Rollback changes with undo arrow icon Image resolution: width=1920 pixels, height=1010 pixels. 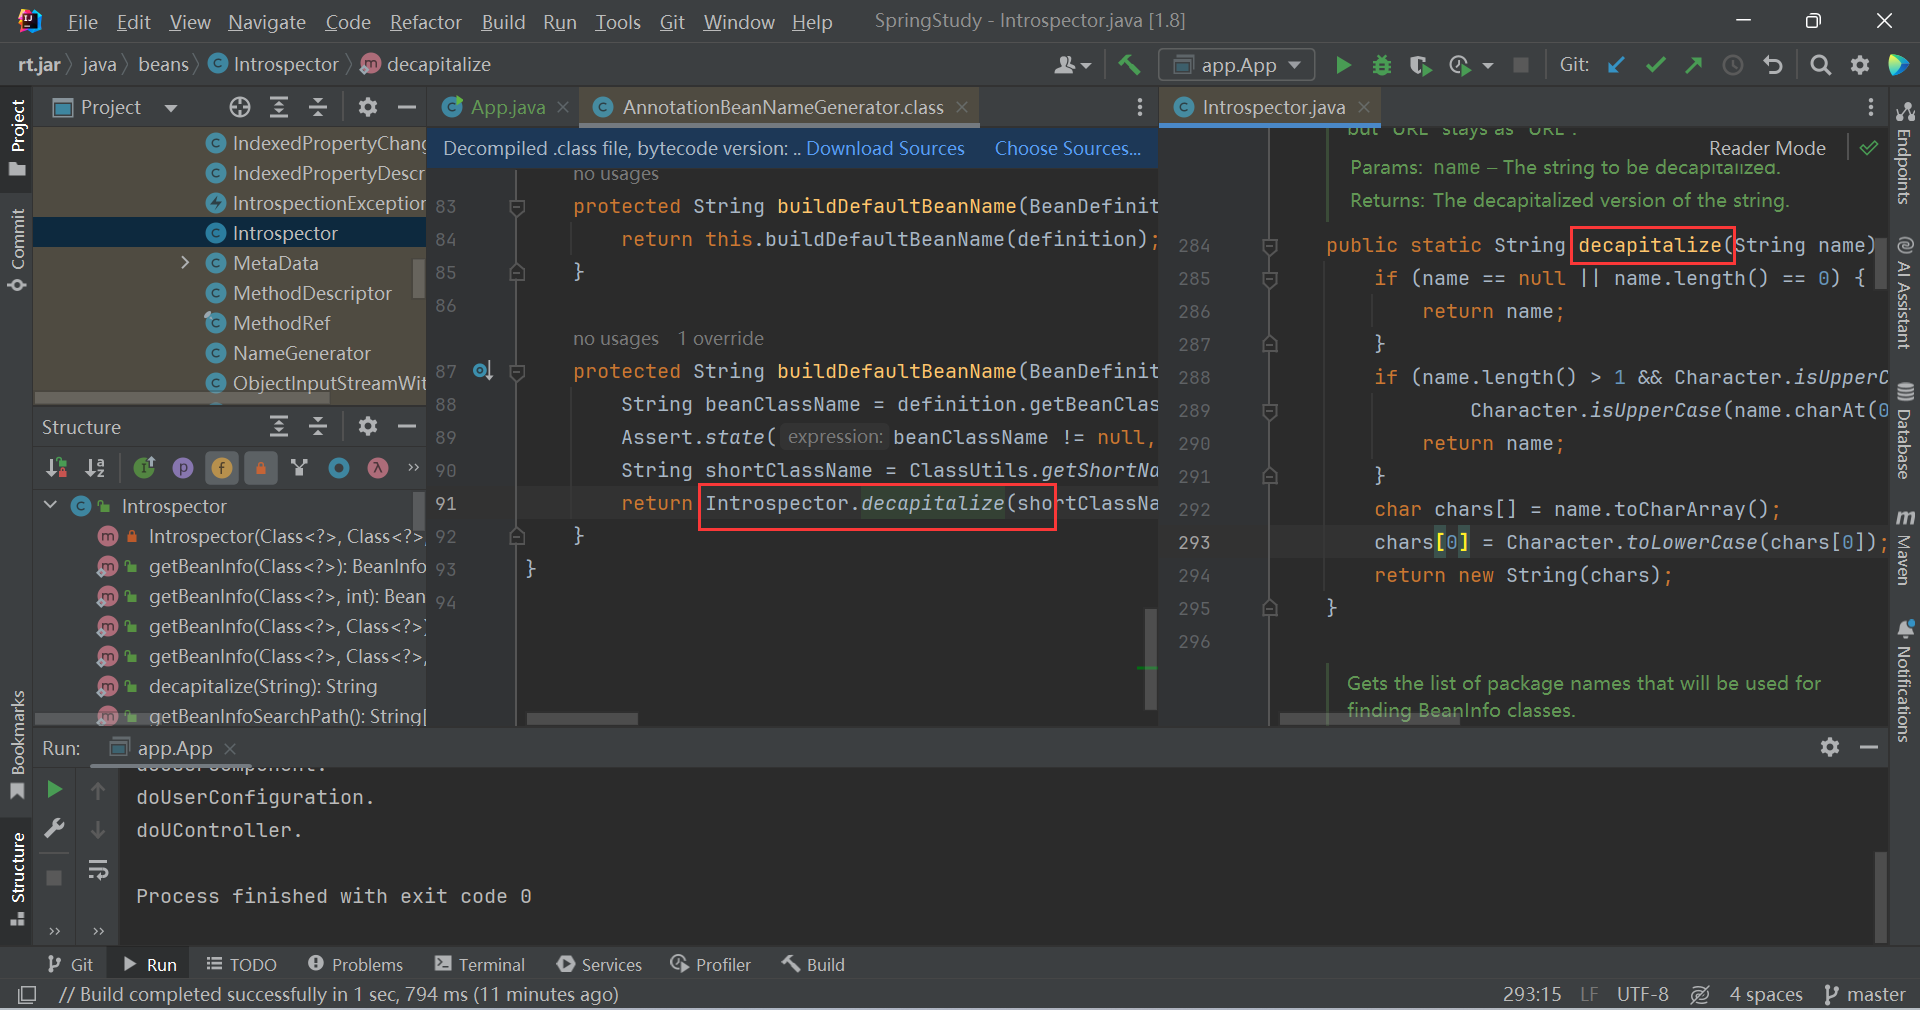1773,65
